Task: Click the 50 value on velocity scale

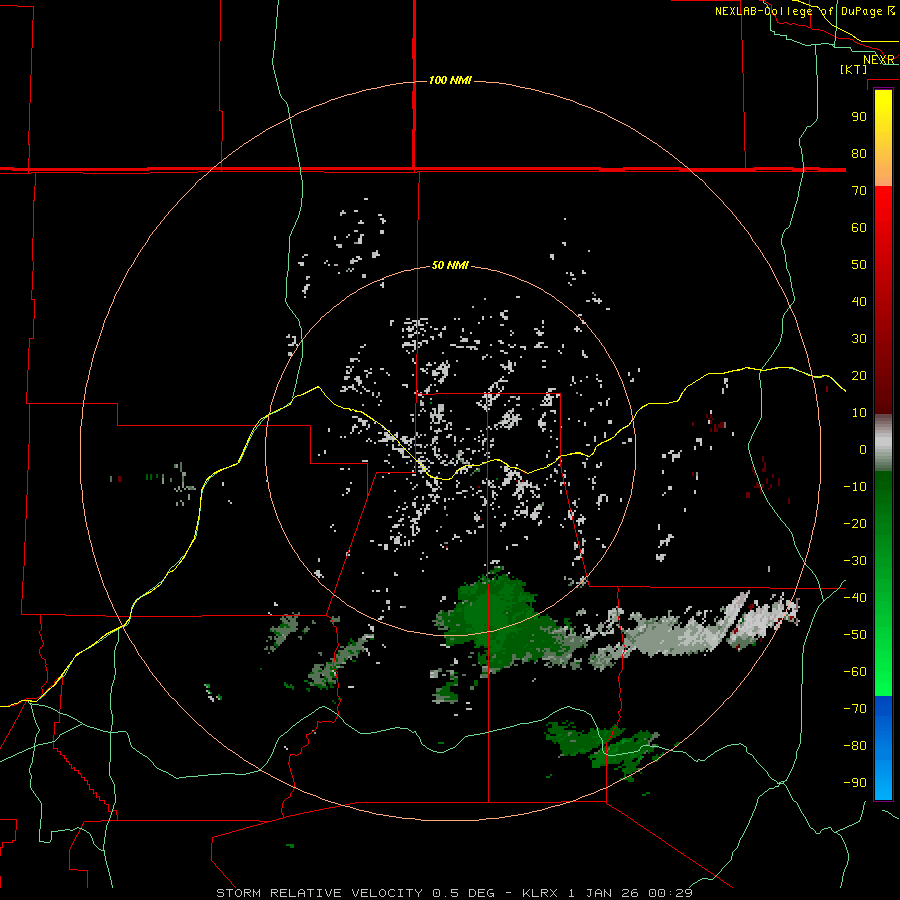Action: click(x=859, y=265)
